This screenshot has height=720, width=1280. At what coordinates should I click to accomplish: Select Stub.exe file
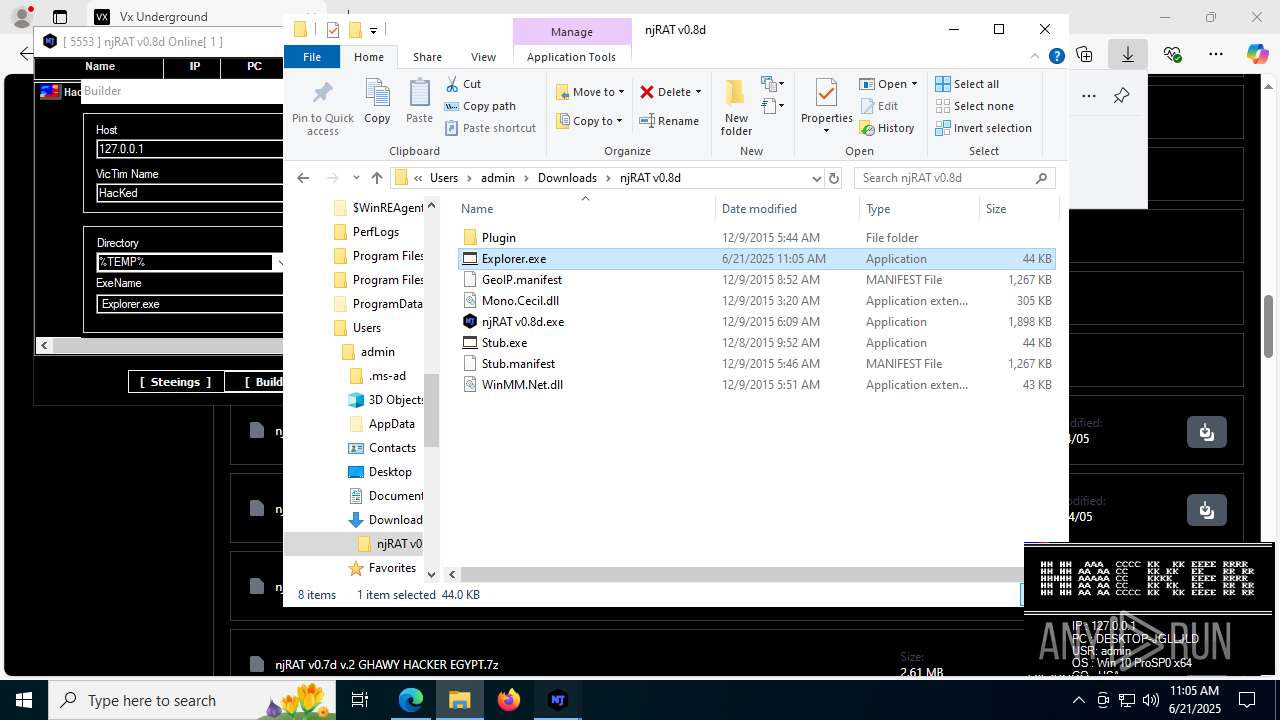click(756, 343)
